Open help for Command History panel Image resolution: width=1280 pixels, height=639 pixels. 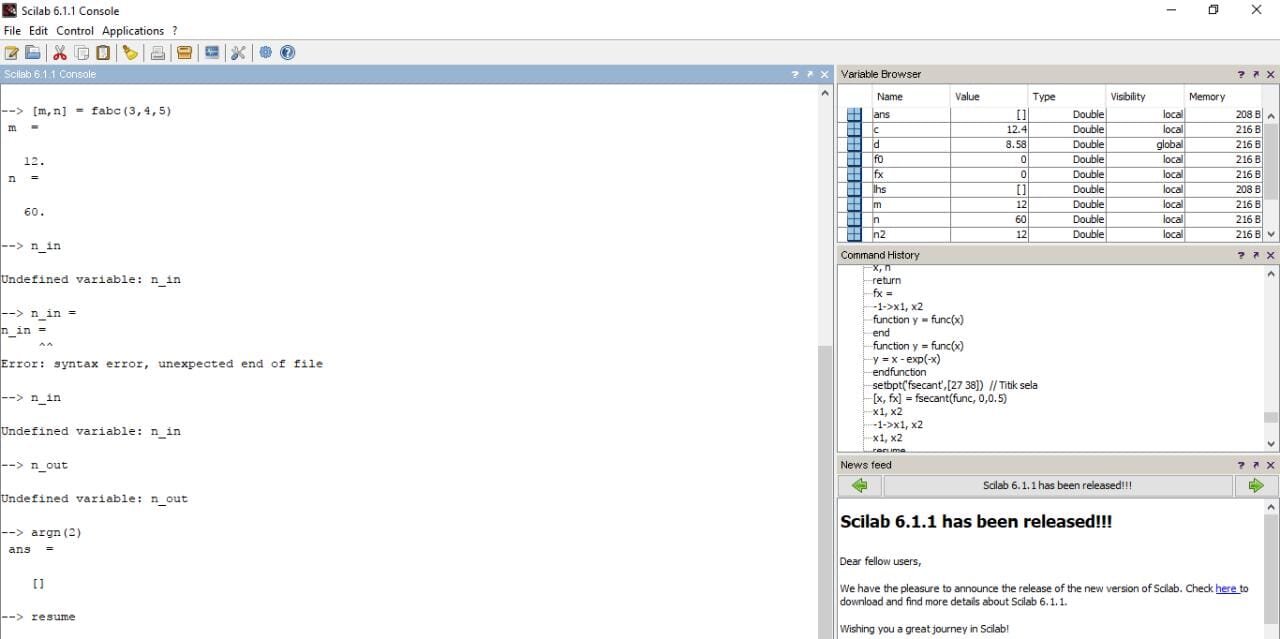(1241, 256)
